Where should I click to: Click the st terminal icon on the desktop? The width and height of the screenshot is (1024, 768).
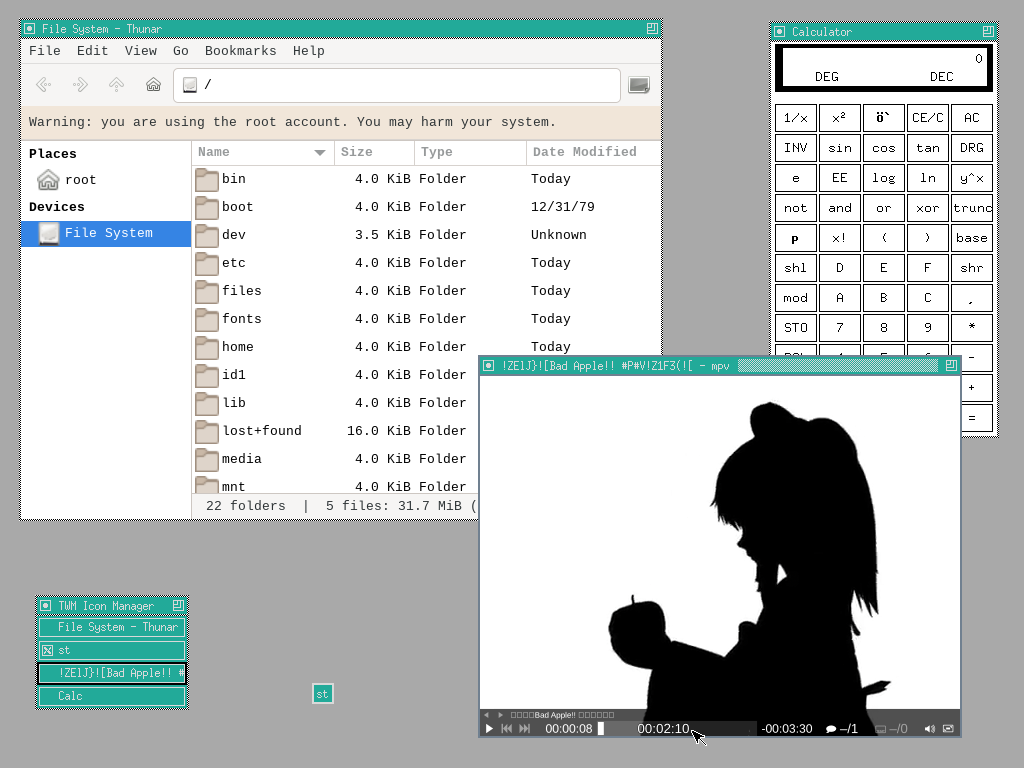pos(322,693)
